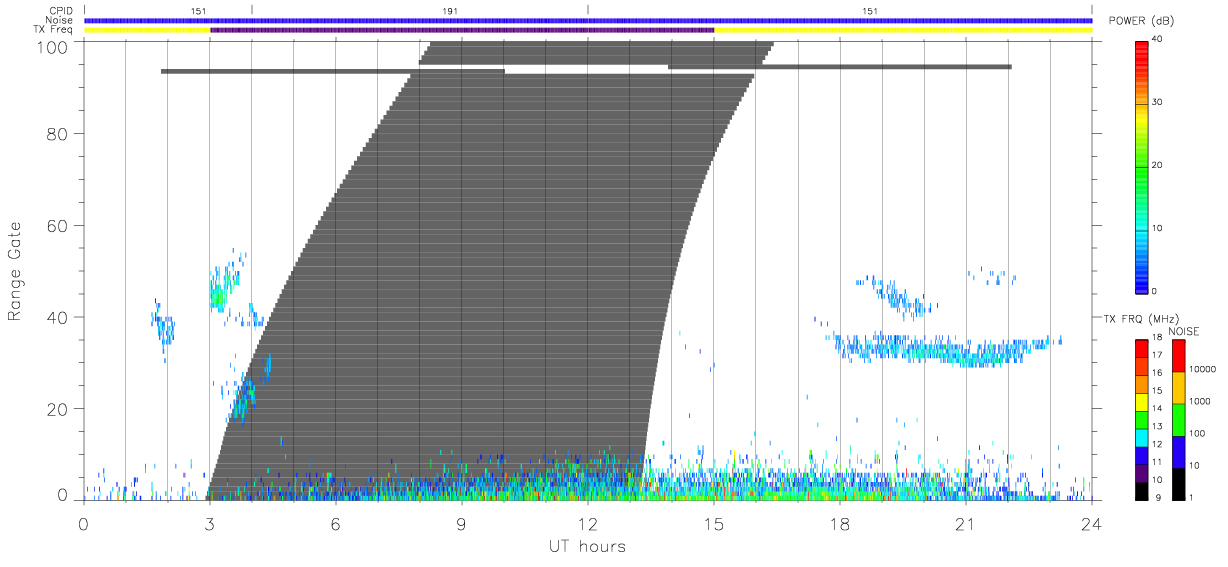Click the green swatch in NOISE legend
The image size is (1228, 567).
1178,420
